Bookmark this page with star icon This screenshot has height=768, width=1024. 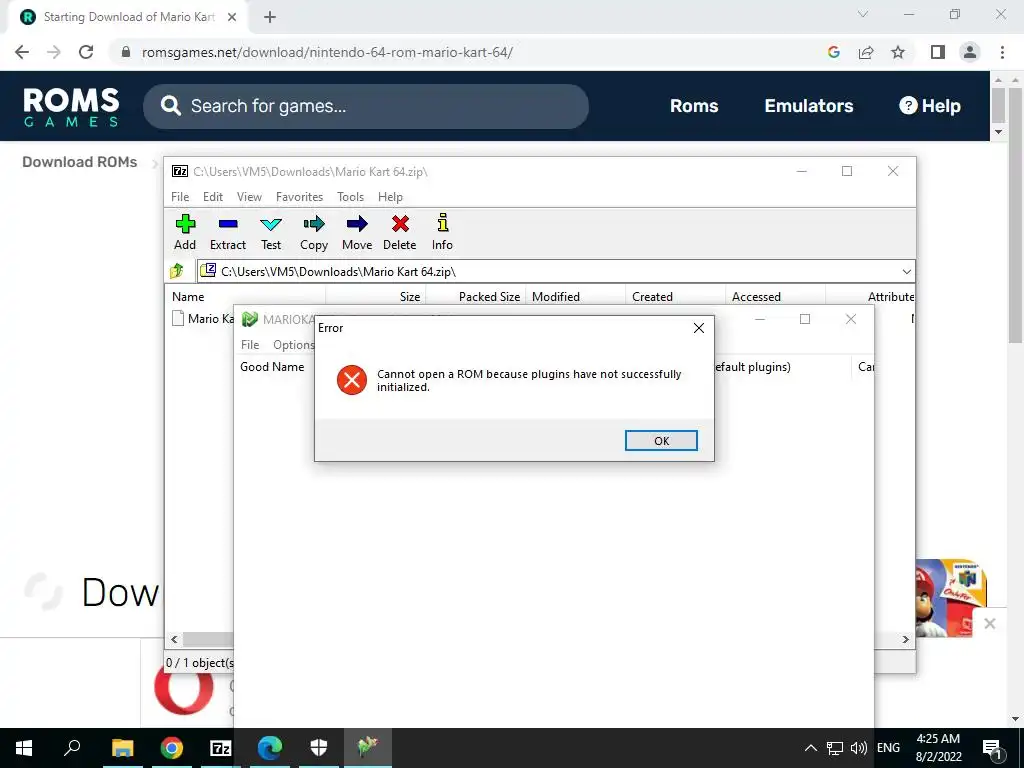[898, 52]
